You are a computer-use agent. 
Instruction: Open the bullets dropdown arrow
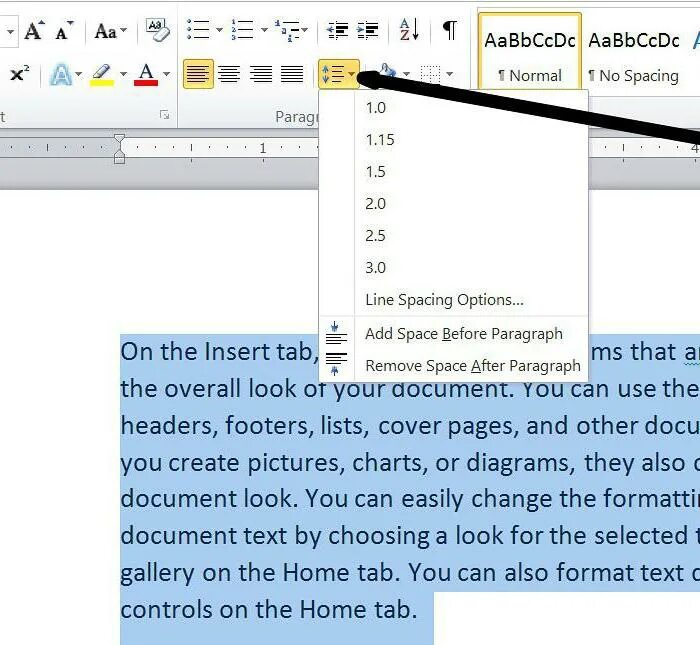click(x=219, y=30)
